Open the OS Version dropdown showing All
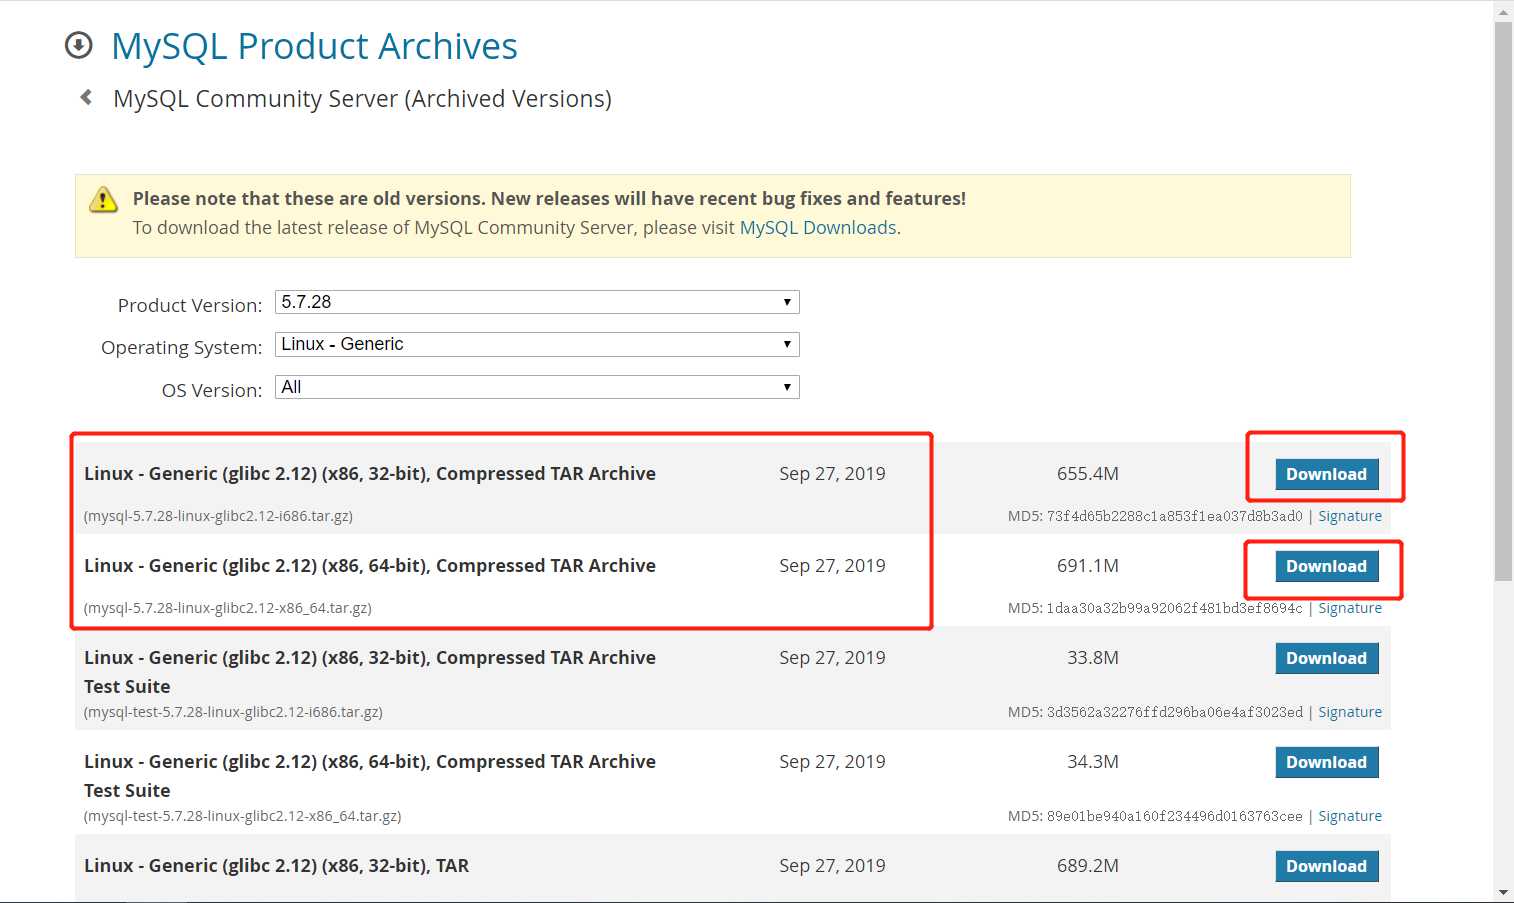 coord(537,387)
